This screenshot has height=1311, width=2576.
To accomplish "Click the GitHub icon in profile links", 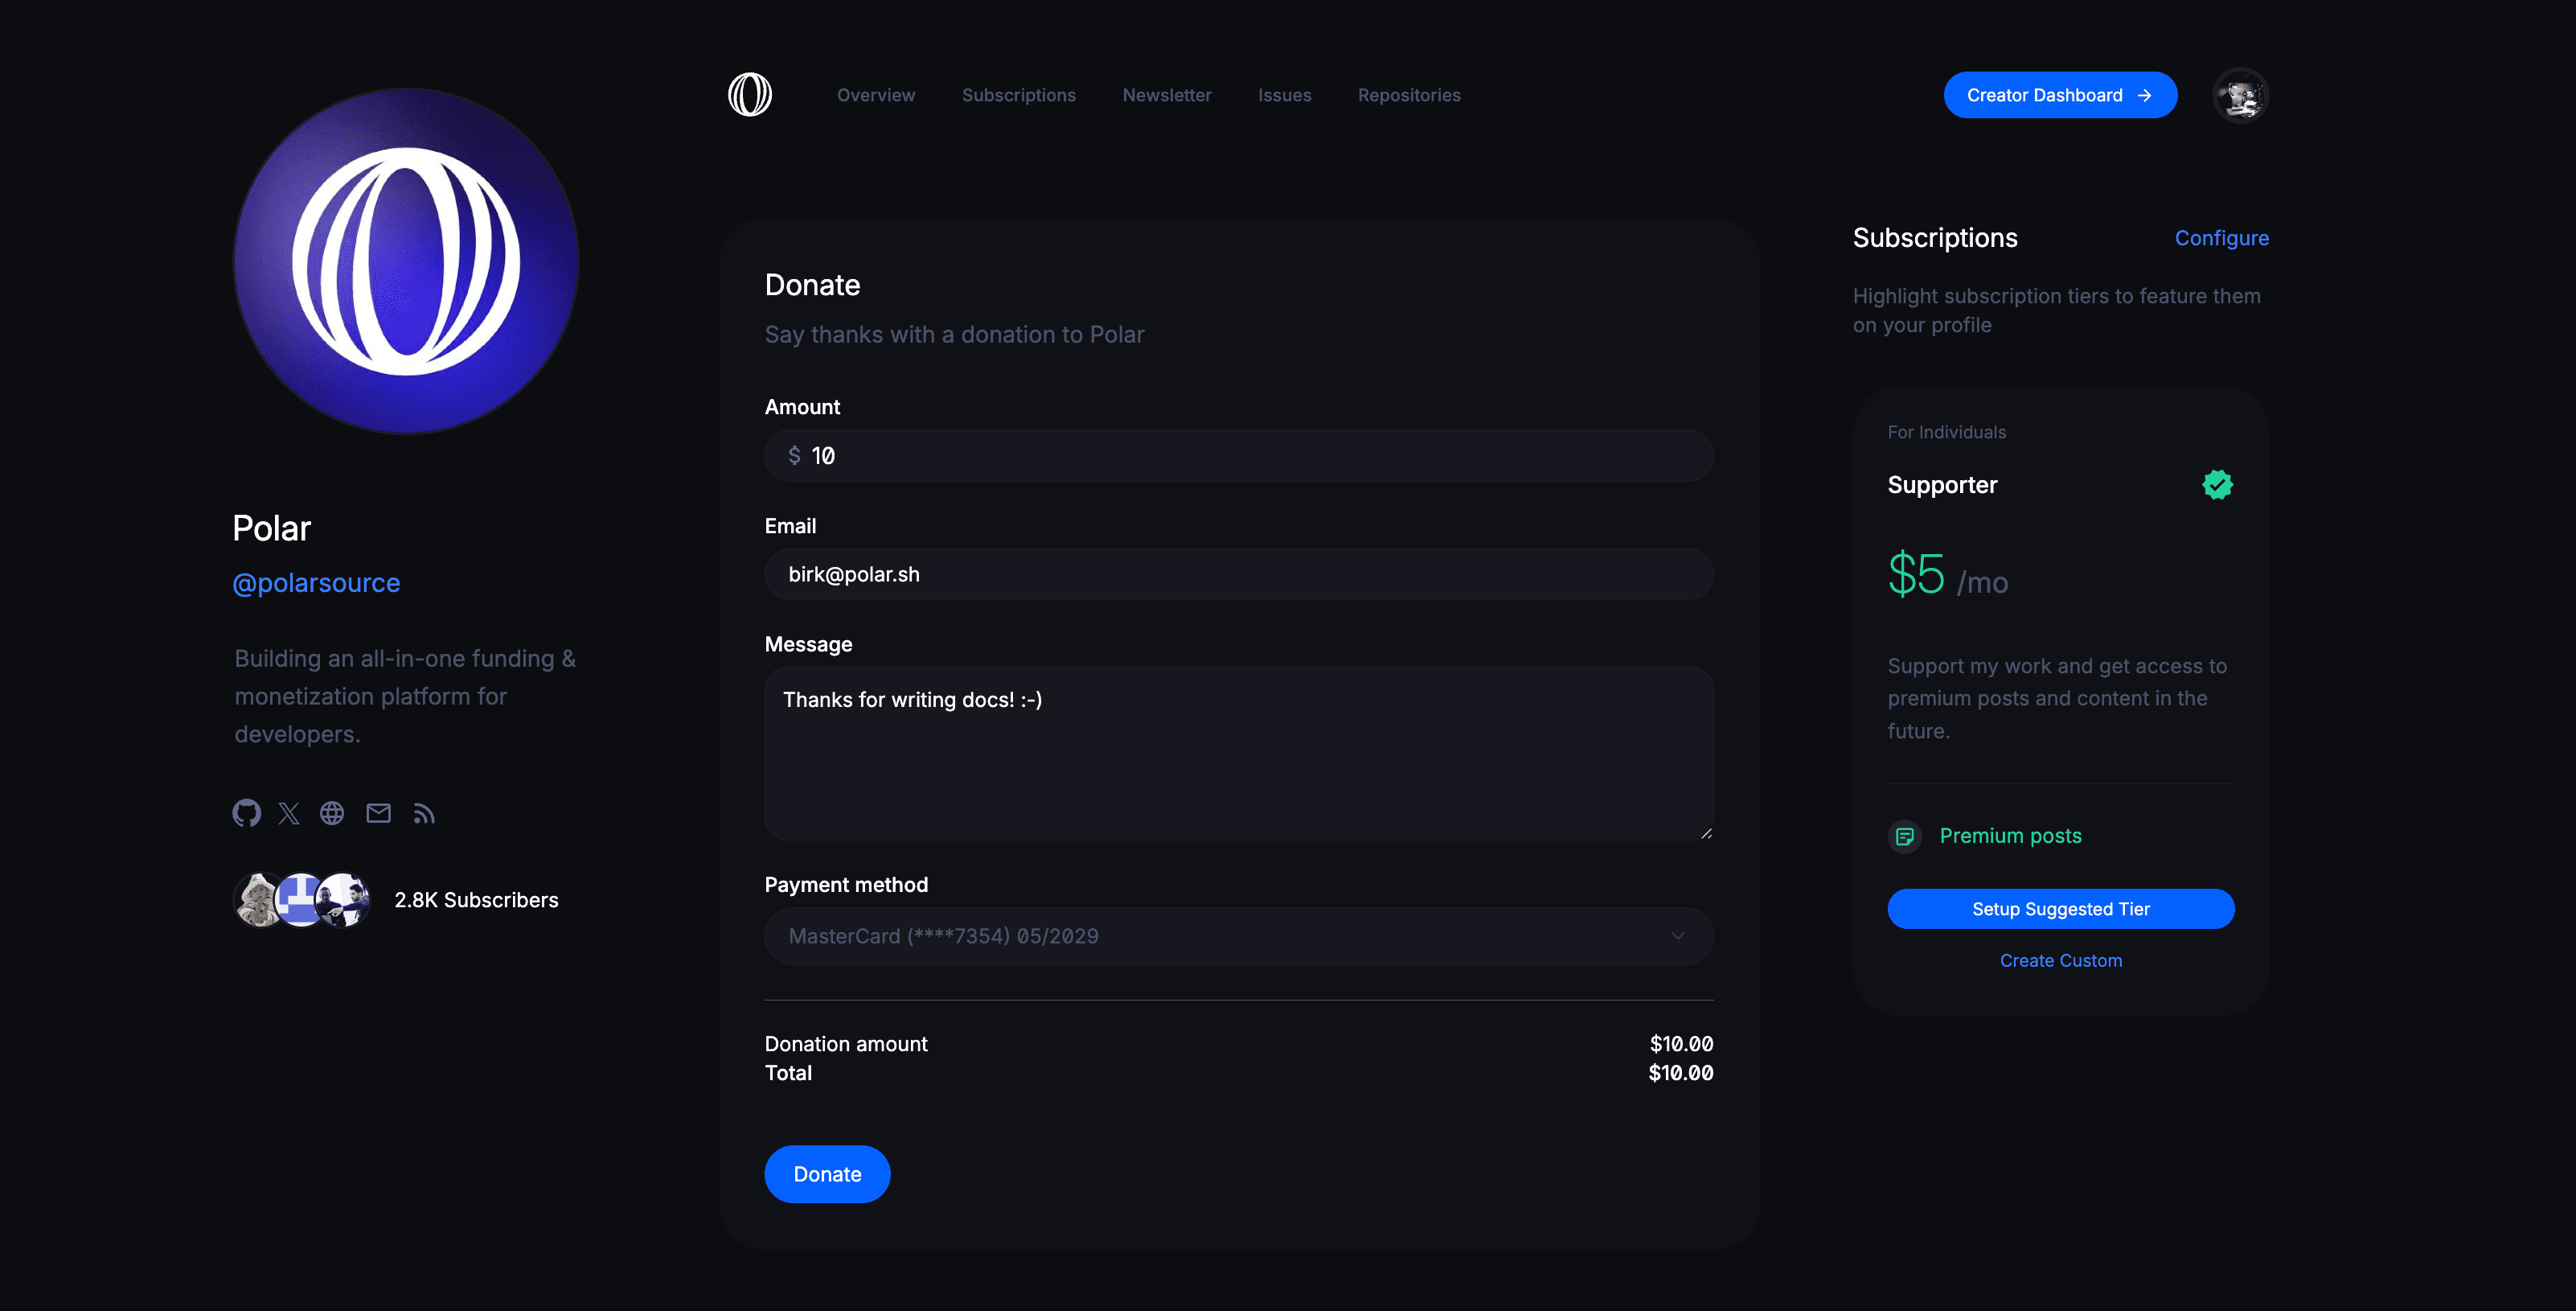I will pyautogui.click(x=248, y=815).
